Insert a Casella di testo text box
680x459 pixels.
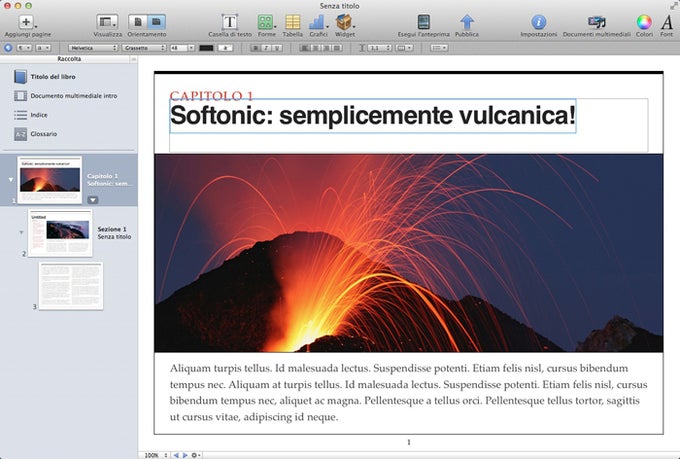(x=230, y=22)
